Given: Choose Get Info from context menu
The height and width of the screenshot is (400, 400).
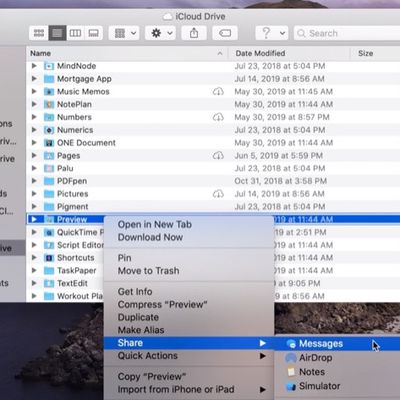Looking at the screenshot, I should tap(189, 291).
